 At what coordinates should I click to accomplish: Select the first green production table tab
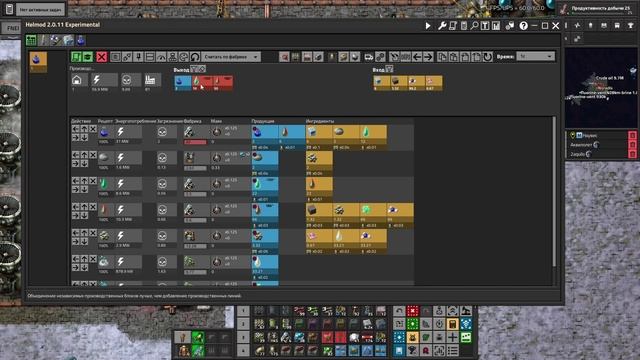point(31,40)
